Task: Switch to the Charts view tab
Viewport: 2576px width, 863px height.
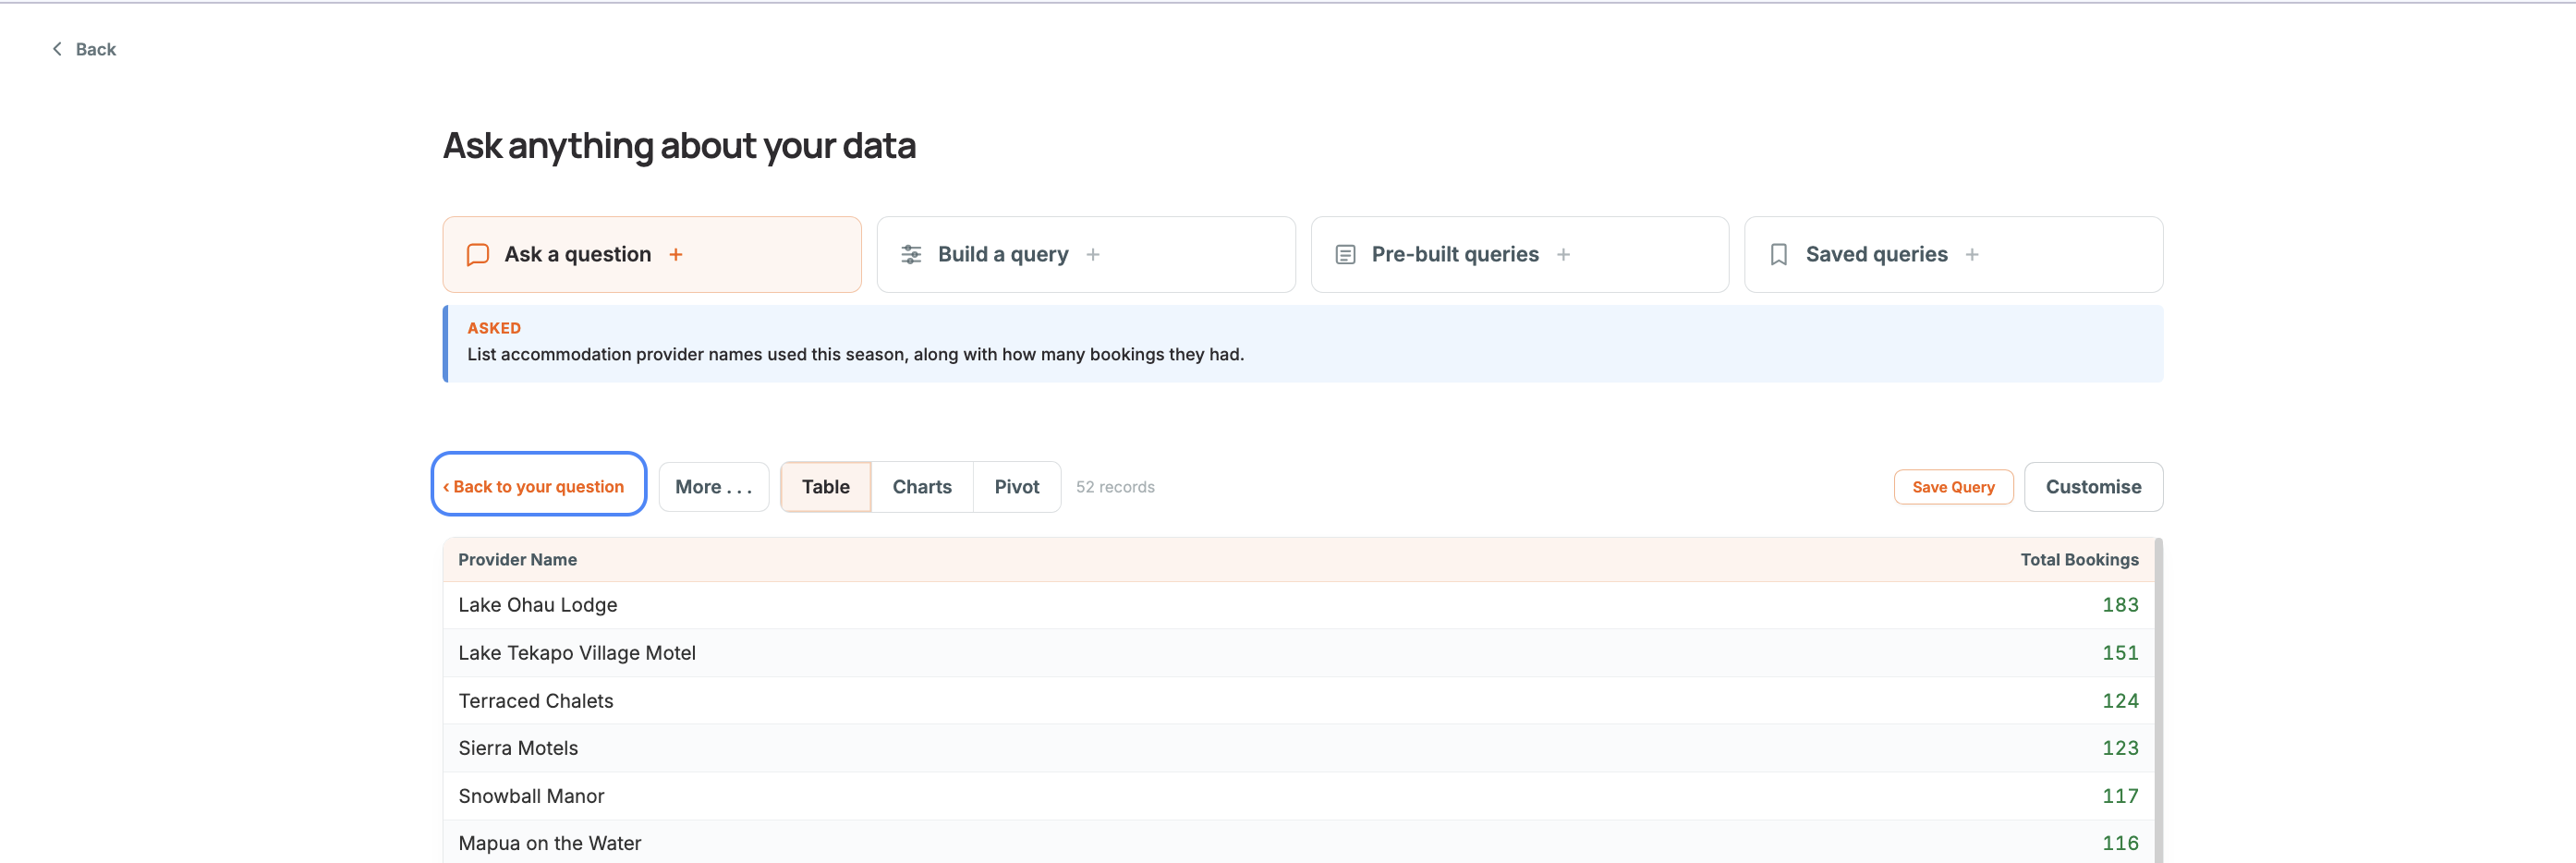Action: point(921,487)
